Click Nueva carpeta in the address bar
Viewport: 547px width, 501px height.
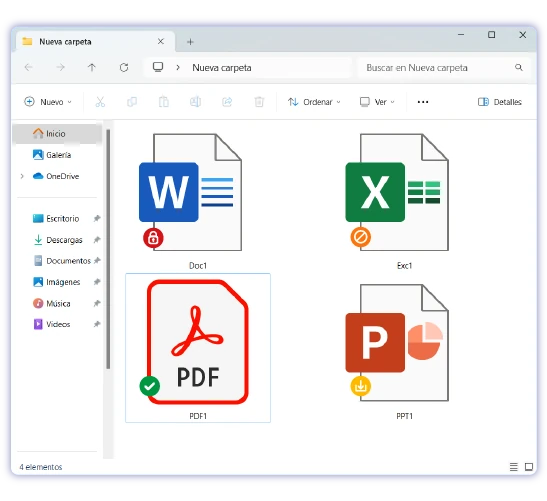[x=222, y=68]
